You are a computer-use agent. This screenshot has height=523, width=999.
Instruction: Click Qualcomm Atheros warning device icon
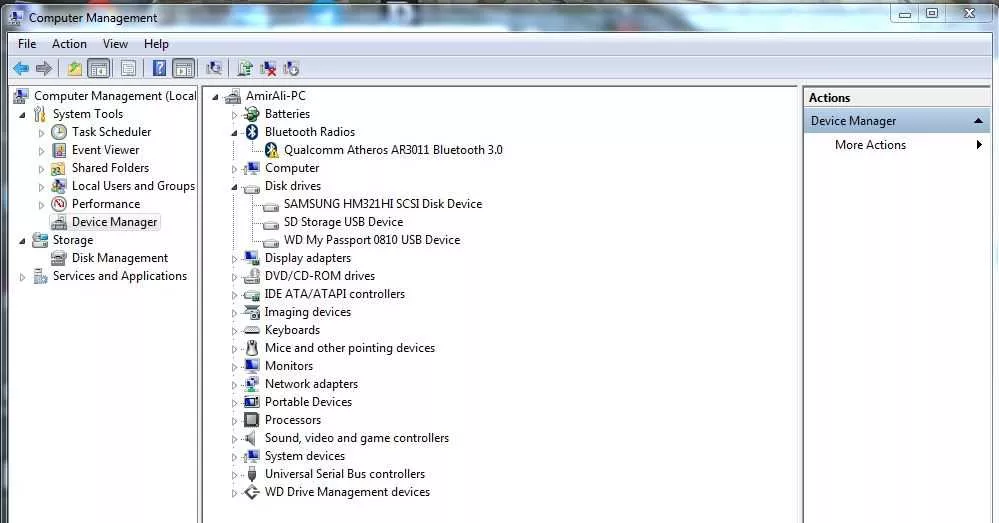(x=271, y=150)
